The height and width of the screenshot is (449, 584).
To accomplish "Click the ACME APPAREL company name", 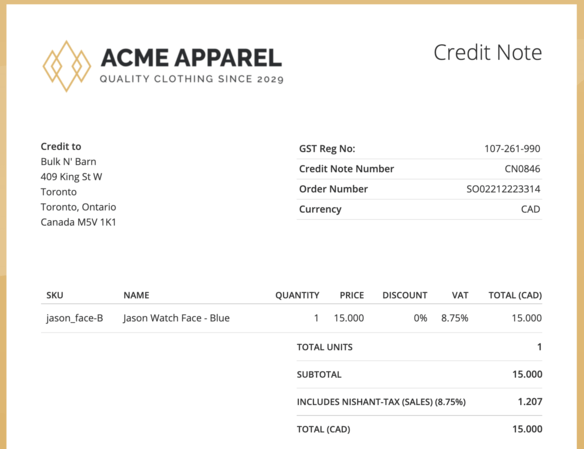I will pyautogui.click(x=191, y=58).
